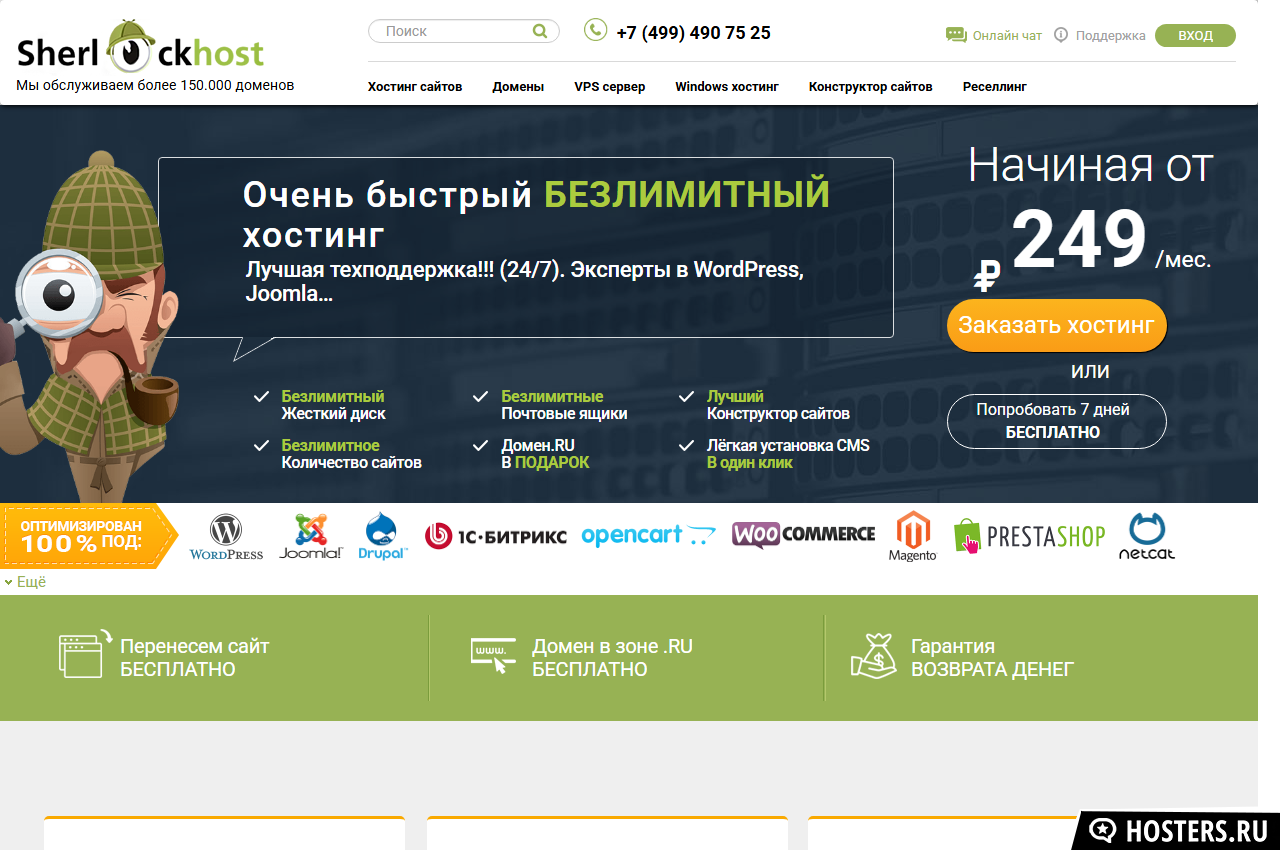Click the support info icon
Screen dimensions: 1280x850
(x=1061, y=35)
